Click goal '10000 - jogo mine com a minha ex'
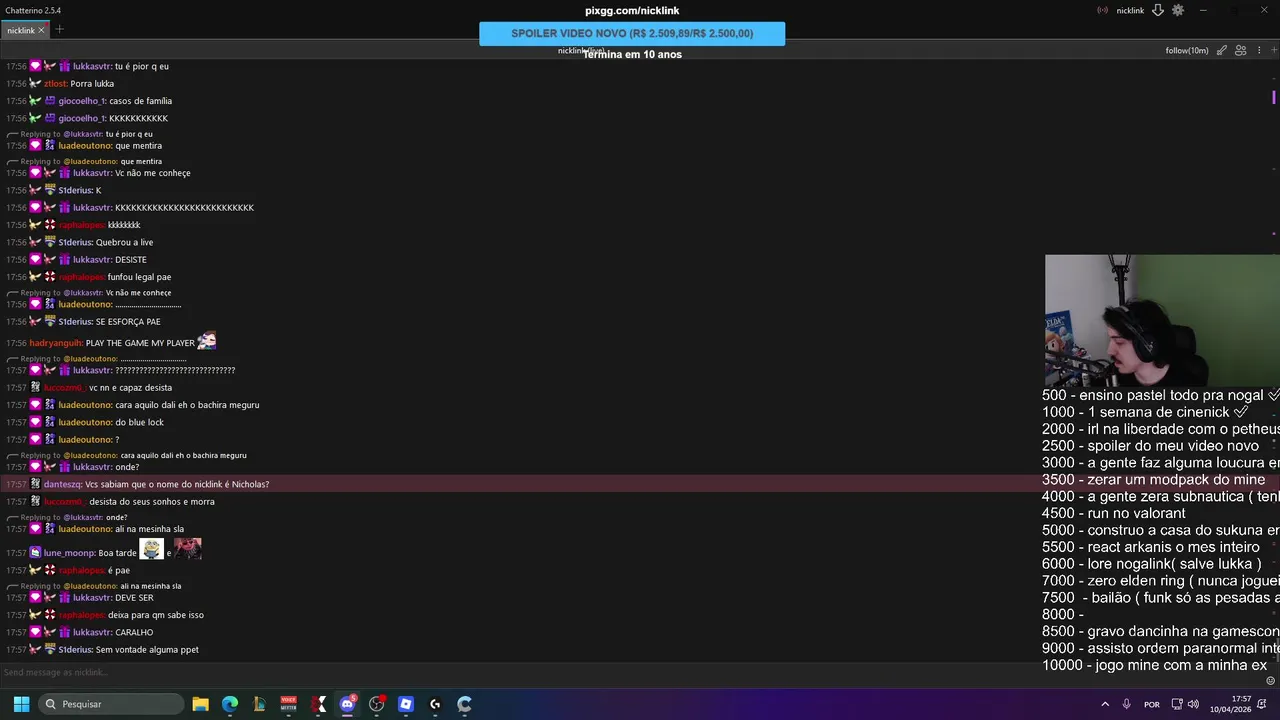The image size is (1280, 720). pos(1154,665)
